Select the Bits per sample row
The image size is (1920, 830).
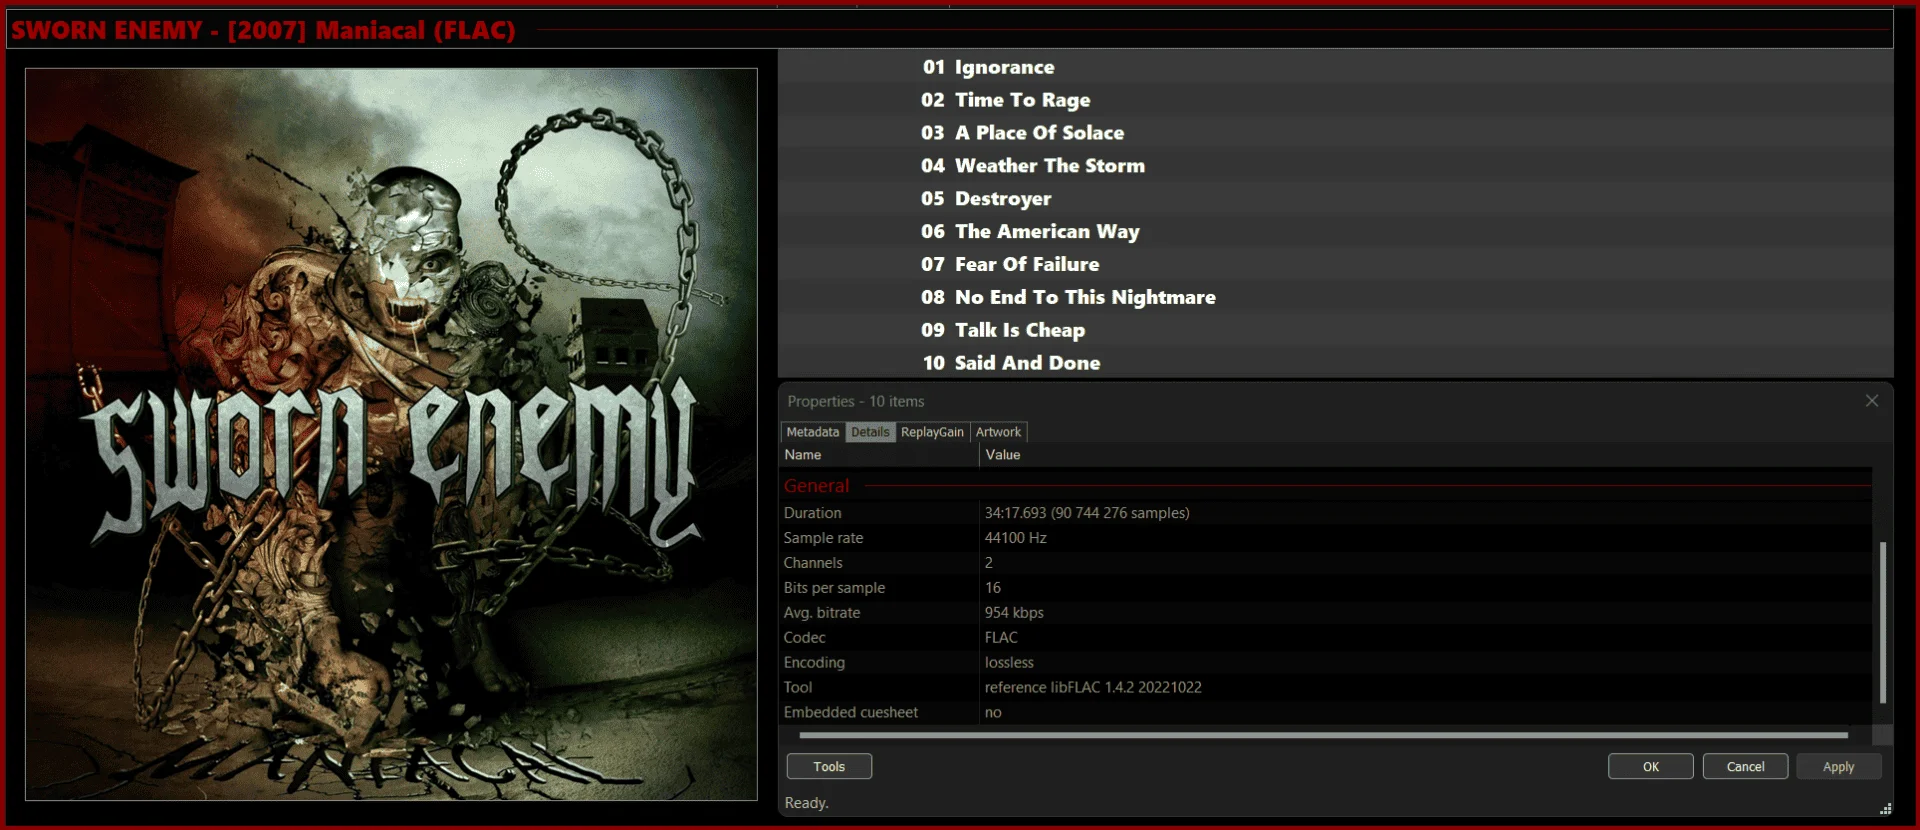(x=1326, y=588)
